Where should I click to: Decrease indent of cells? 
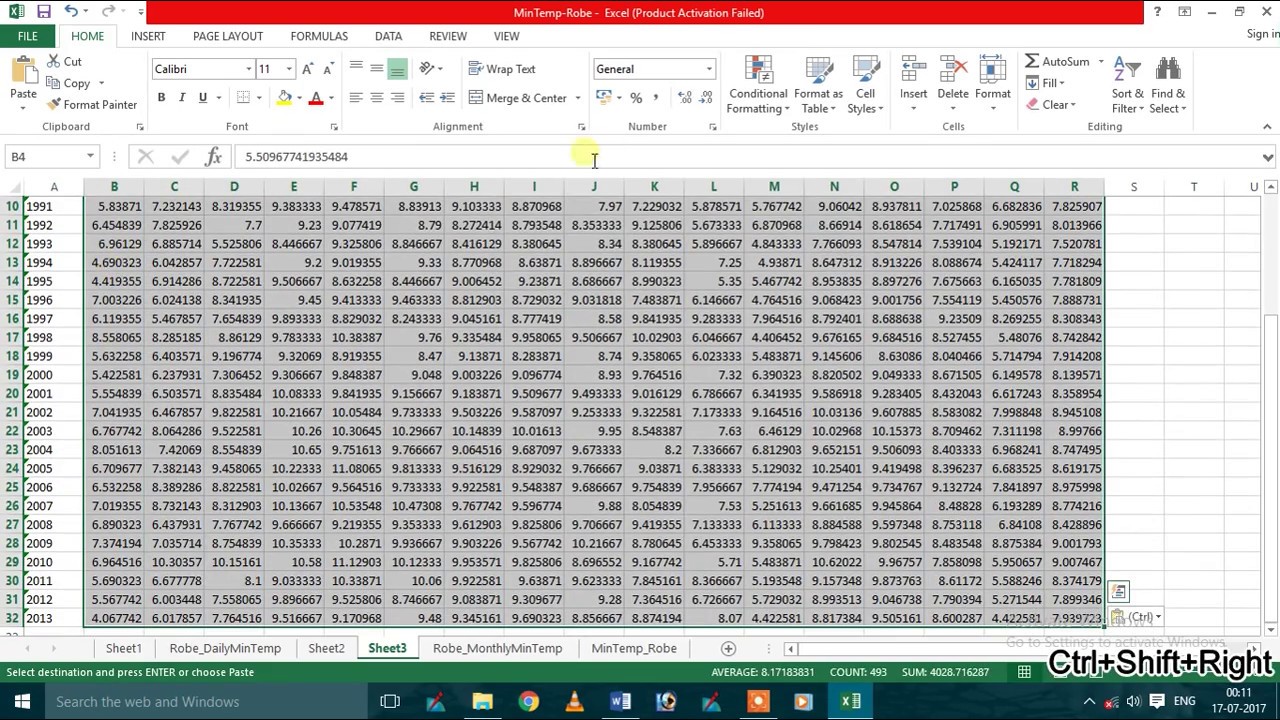[427, 98]
